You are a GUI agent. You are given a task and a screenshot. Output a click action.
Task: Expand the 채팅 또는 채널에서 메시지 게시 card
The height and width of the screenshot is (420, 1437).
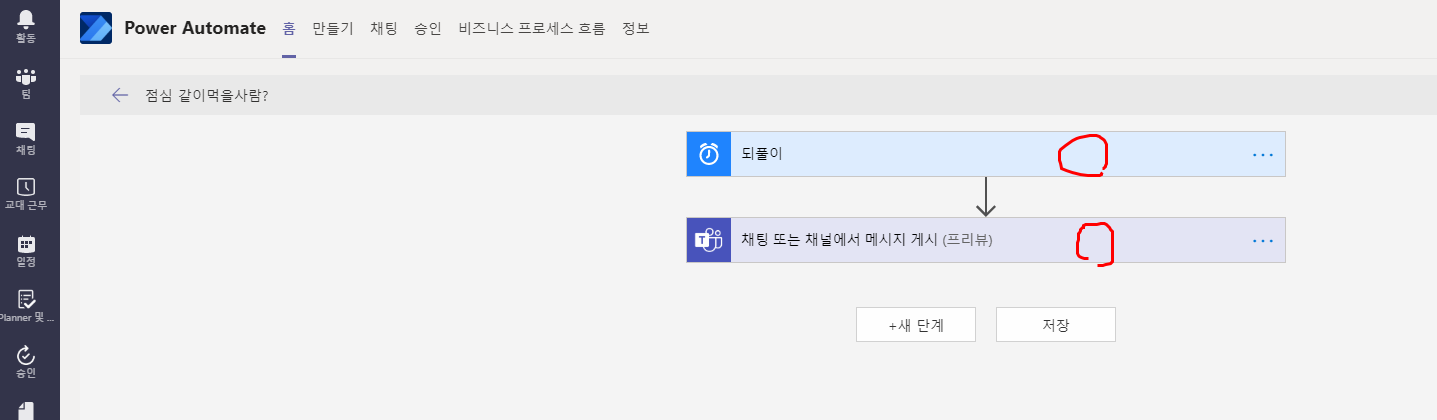pyautogui.click(x=985, y=240)
